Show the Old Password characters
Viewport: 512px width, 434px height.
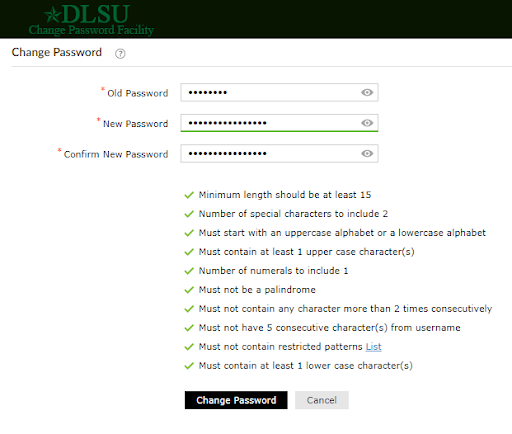[x=367, y=92]
